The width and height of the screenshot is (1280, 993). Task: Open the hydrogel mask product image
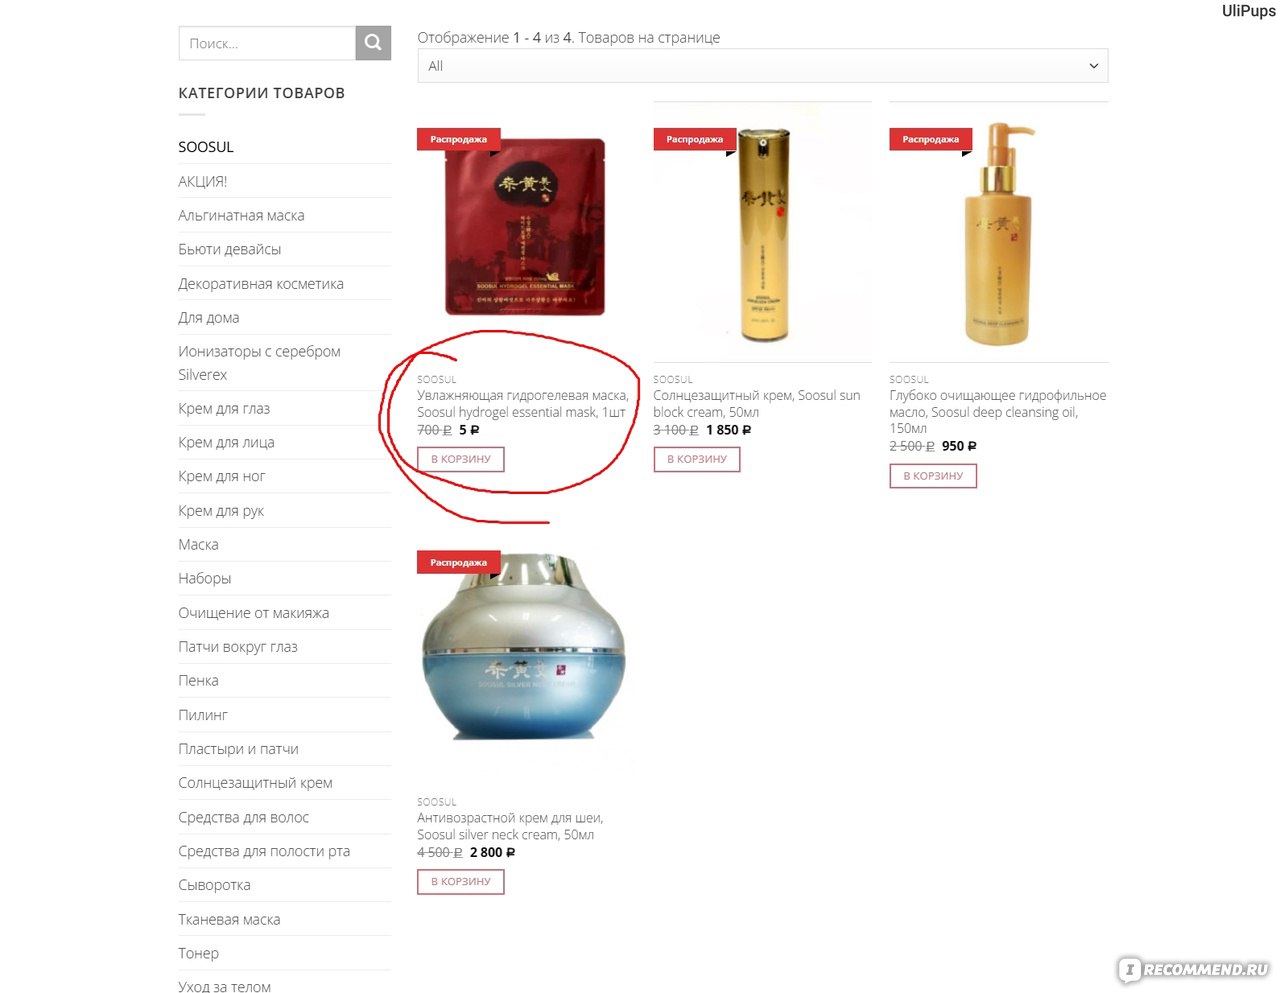click(x=525, y=227)
